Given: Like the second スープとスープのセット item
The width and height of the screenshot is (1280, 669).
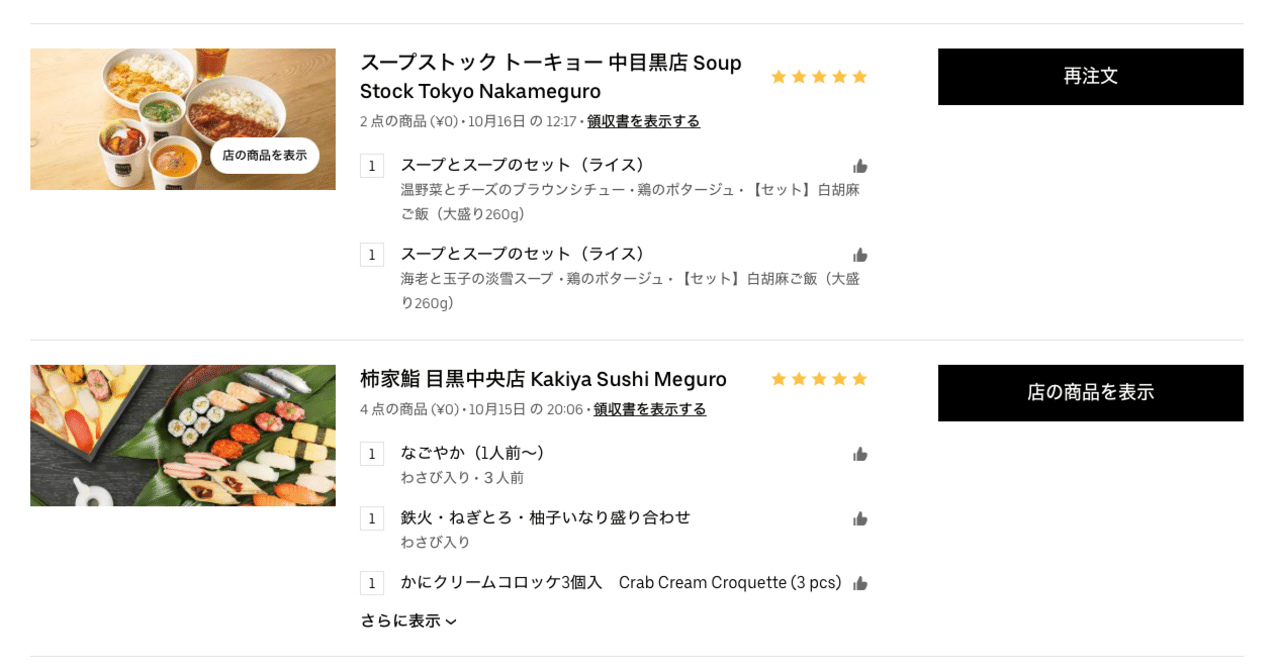Looking at the screenshot, I should (x=860, y=254).
